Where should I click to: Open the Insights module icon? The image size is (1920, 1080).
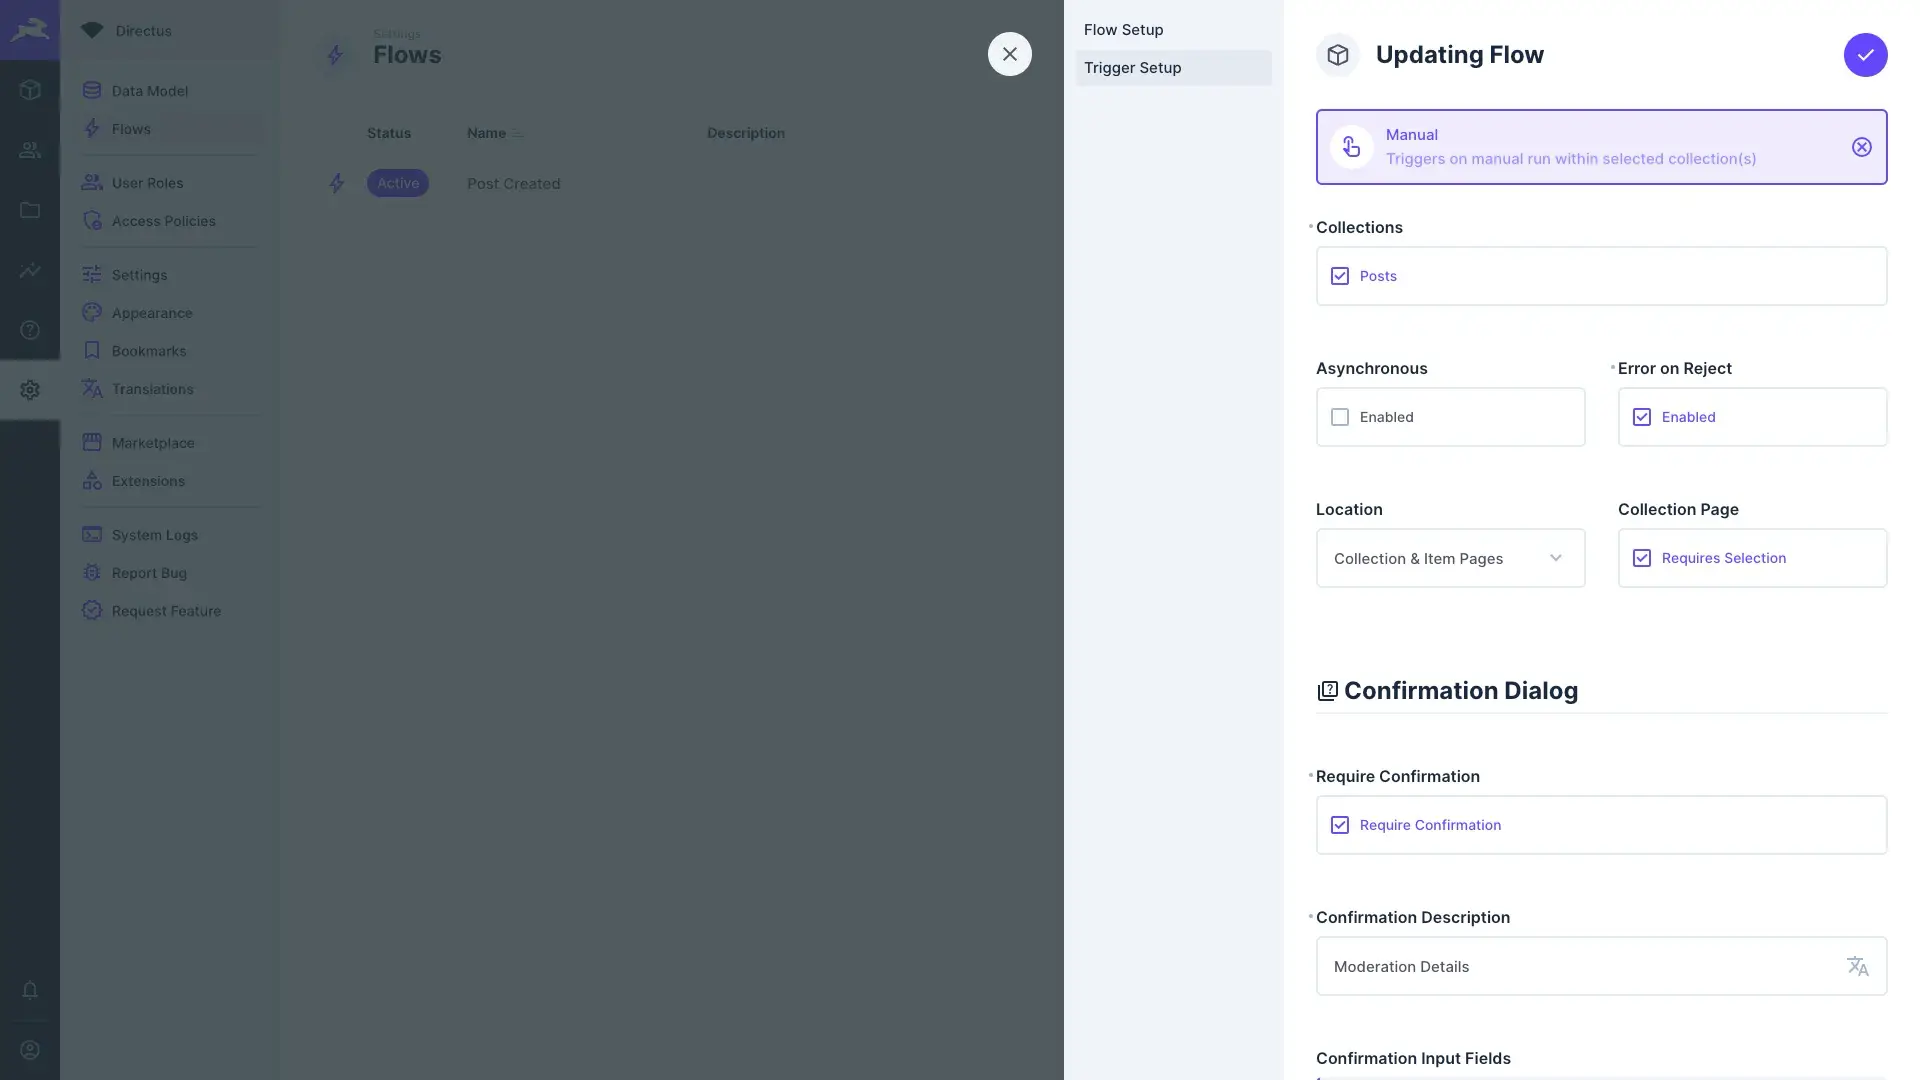30,270
